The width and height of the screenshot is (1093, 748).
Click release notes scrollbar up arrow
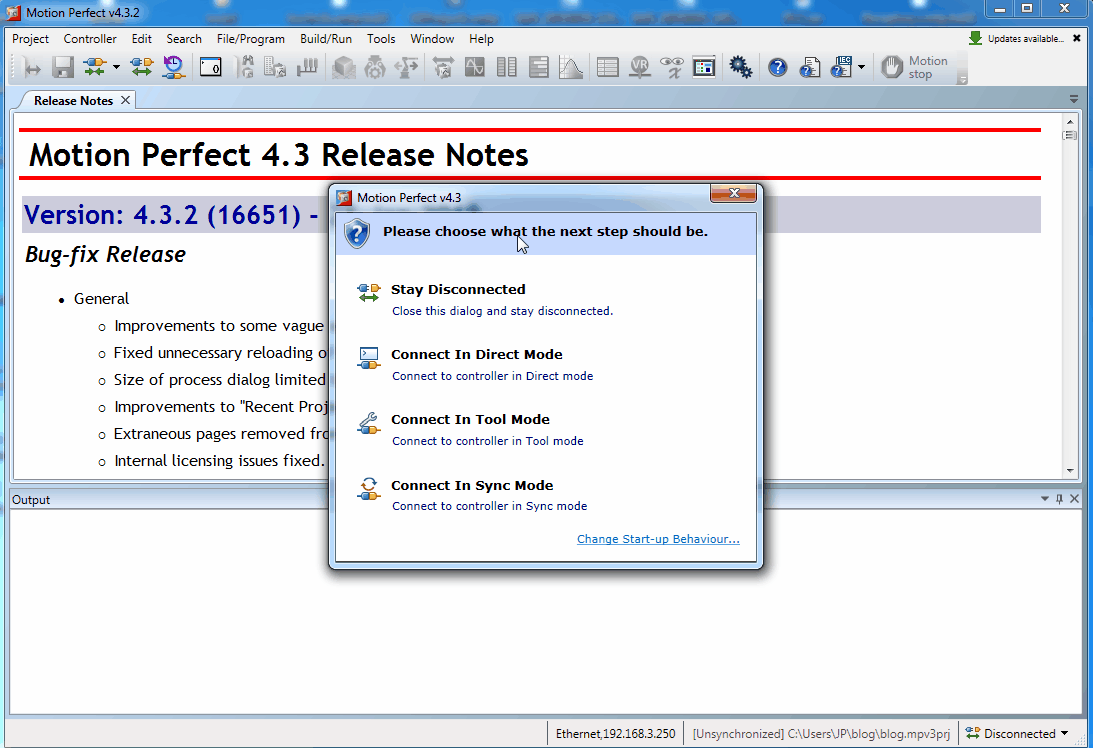click(1070, 121)
